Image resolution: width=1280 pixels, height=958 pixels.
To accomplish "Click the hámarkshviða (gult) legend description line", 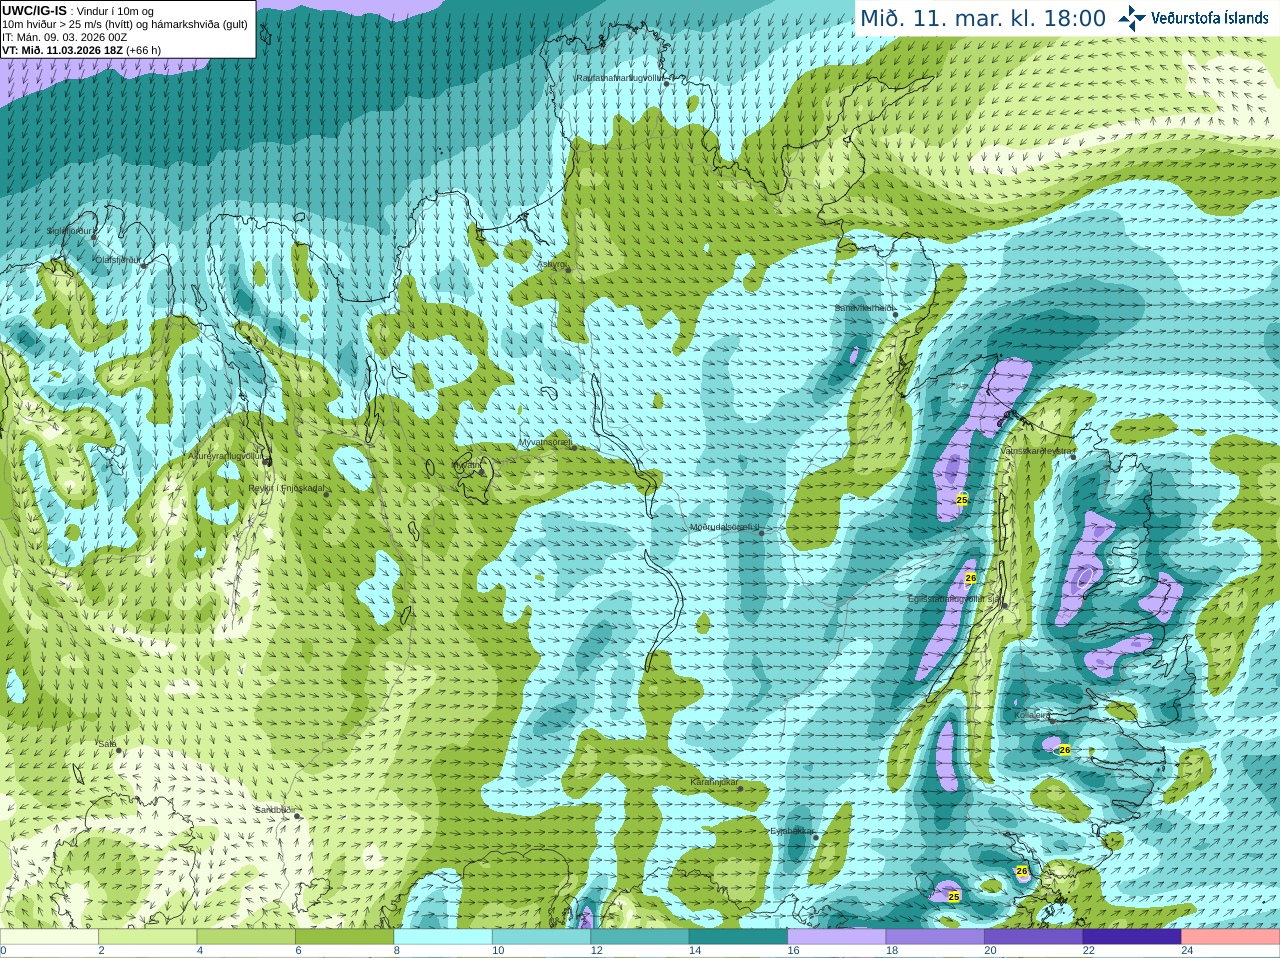I will [125, 24].
